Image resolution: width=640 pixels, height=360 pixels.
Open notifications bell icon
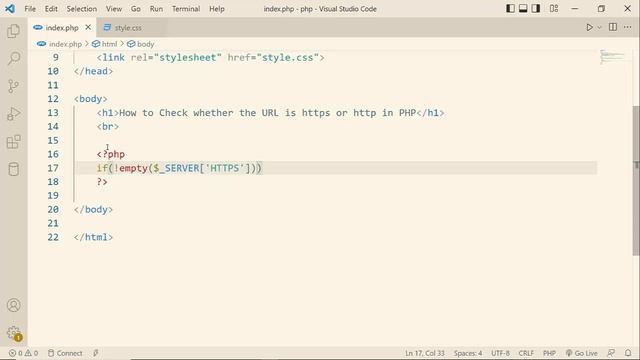[628, 353]
